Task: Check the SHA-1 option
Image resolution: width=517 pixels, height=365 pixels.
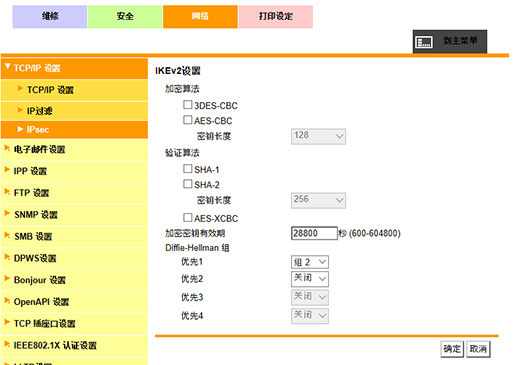Action: click(x=188, y=169)
